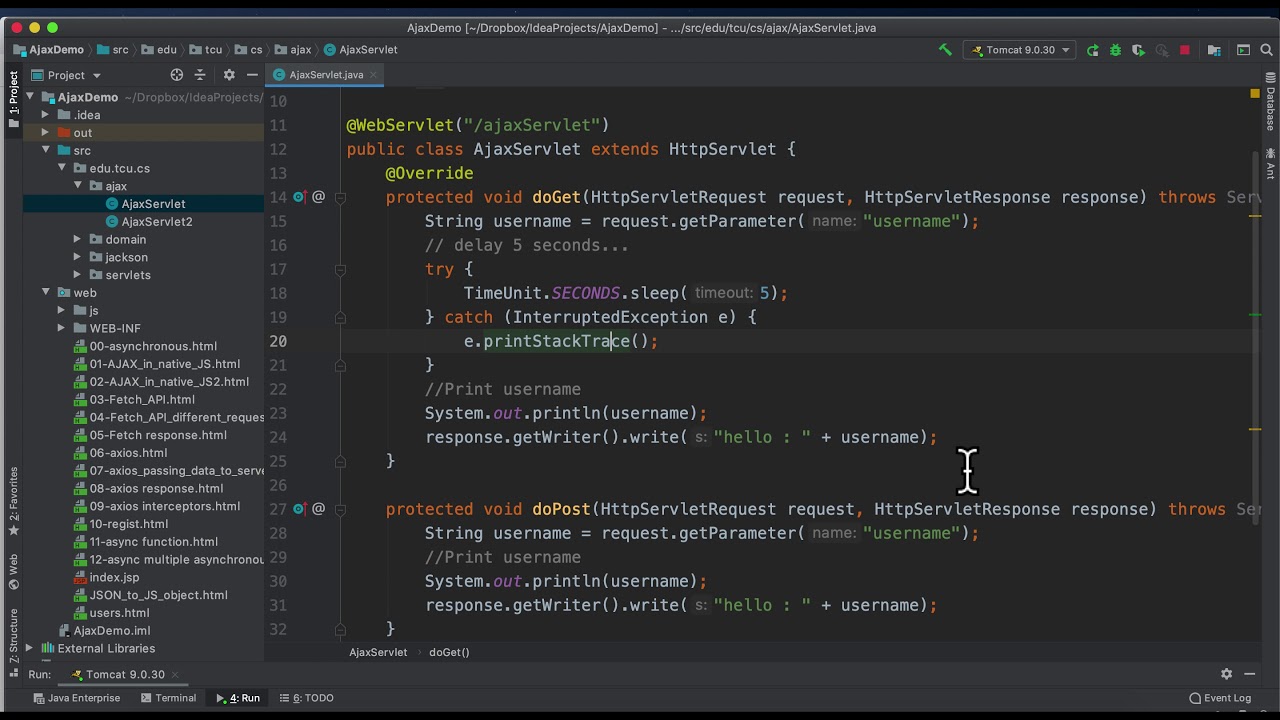The image size is (1280, 720).
Task: Click the yellow inspection indicator at editor top
Action: (x=1255, y=94)
